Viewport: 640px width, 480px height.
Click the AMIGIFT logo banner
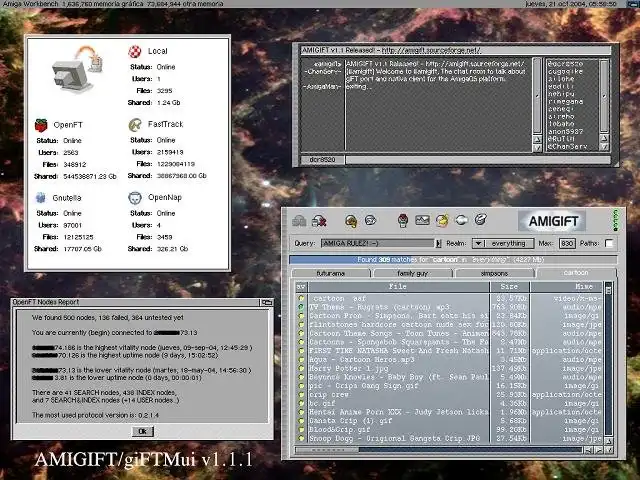pos(552,221)
